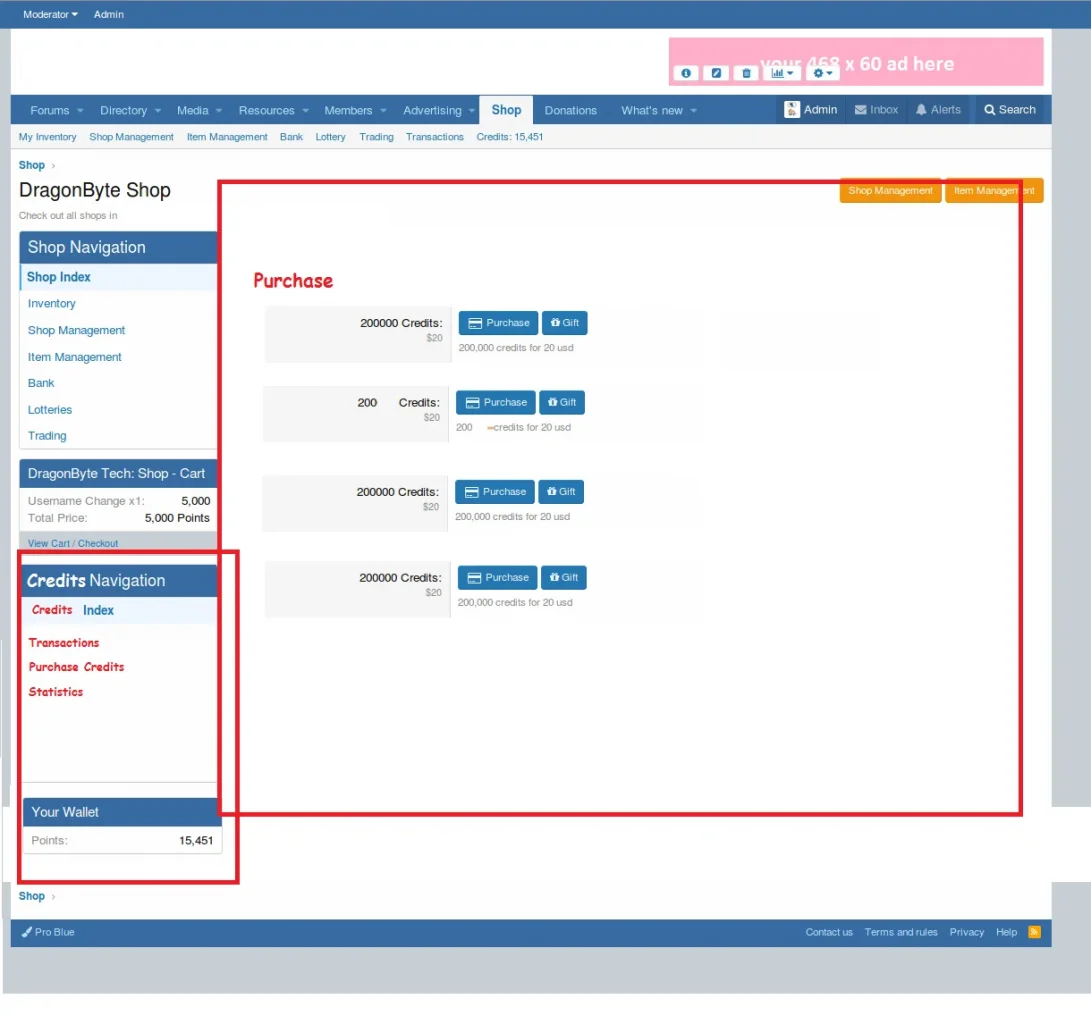Open Inventory in Shop Navigation sidebar
The image size is (1091, 1024).
(51, 304)
